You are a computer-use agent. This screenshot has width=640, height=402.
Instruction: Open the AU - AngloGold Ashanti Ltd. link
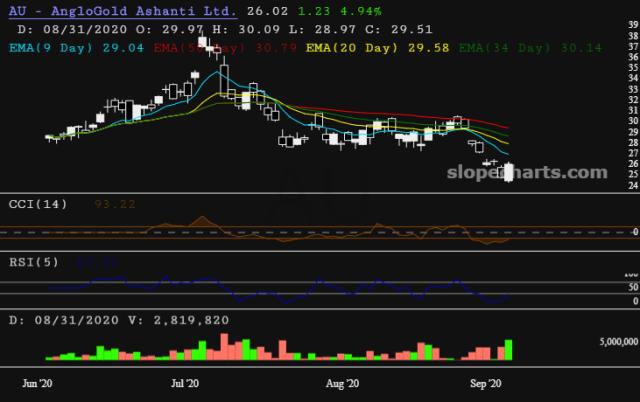click(122, 11)
